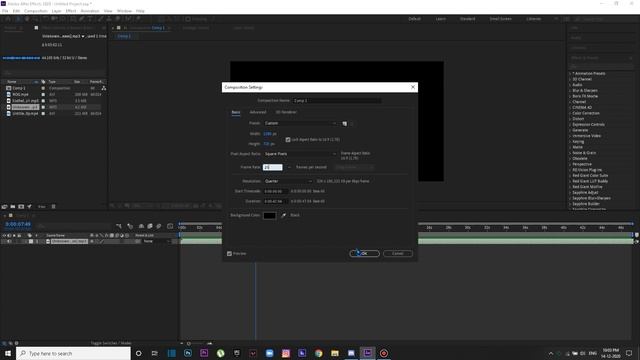Create a new composition from Project panel
The width and height of the screenshot is (640, 360).
21,207
